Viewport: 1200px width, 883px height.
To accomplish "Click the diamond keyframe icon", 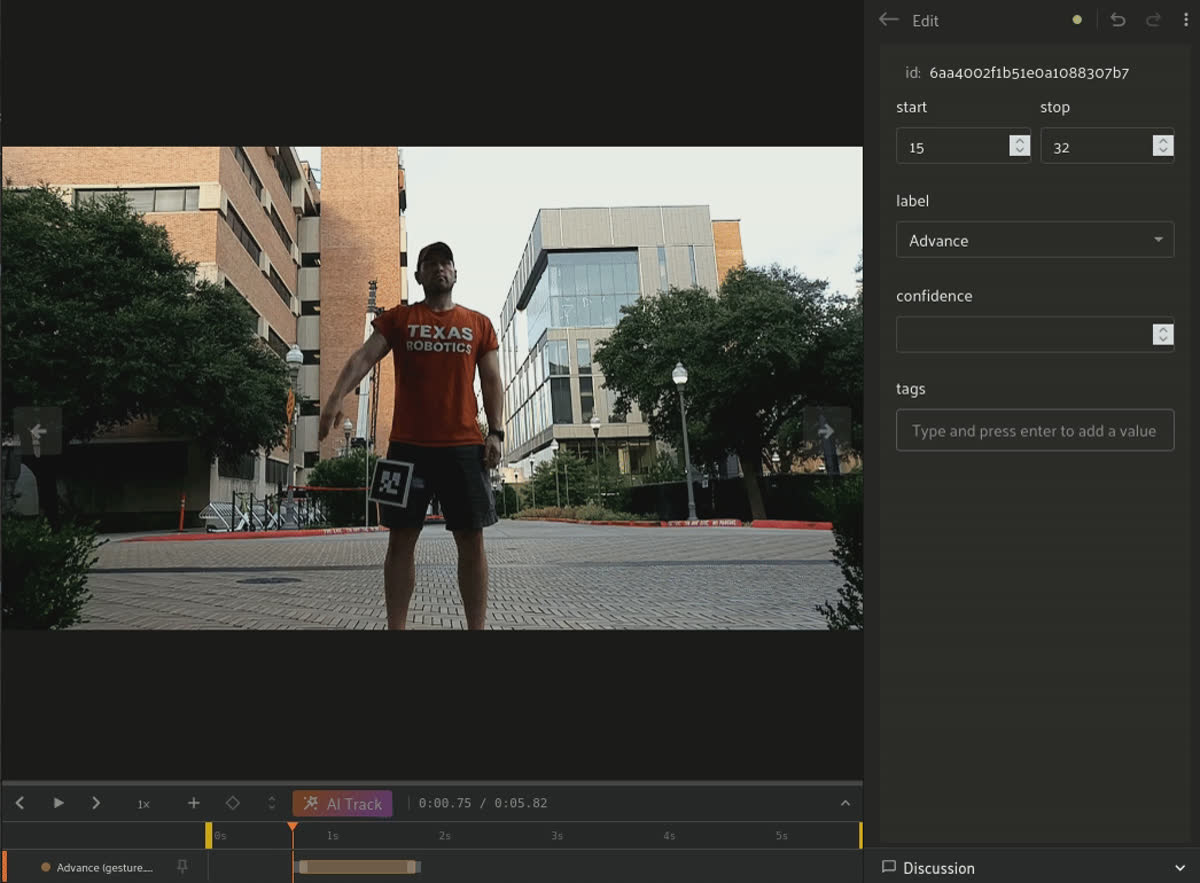I will point(232,803).
